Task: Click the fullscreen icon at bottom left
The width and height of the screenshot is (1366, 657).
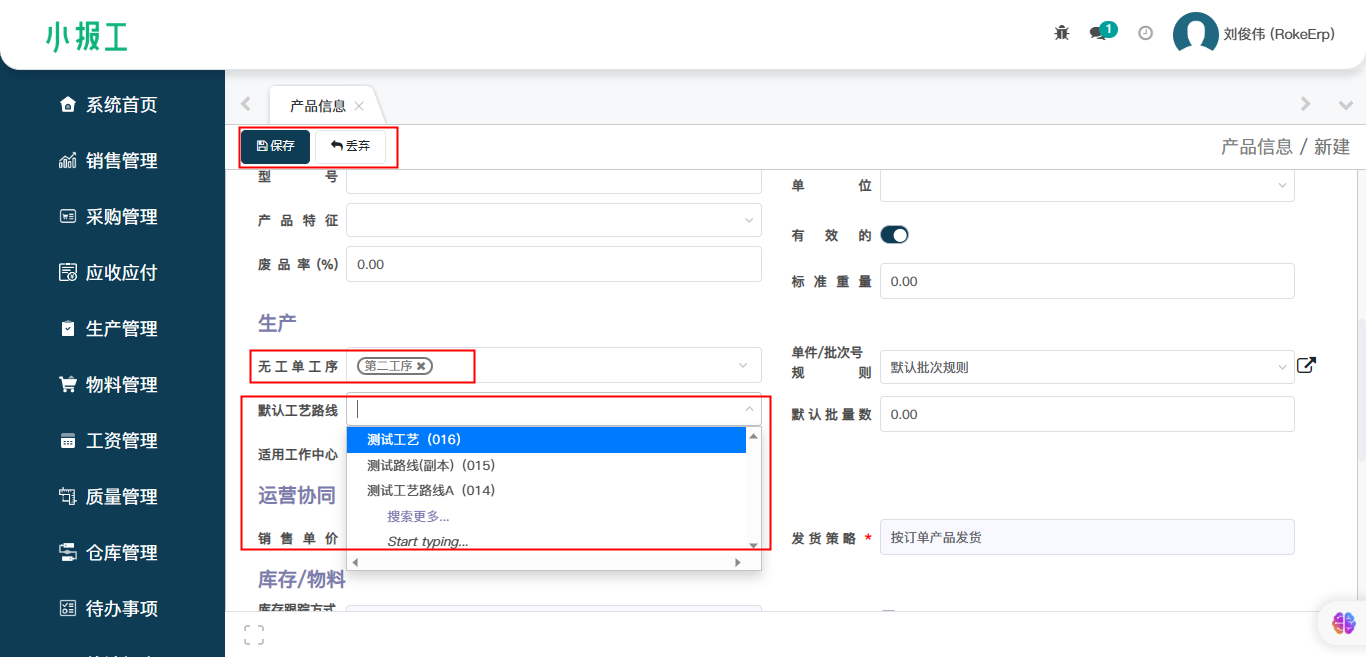Action: click(254, 634)
